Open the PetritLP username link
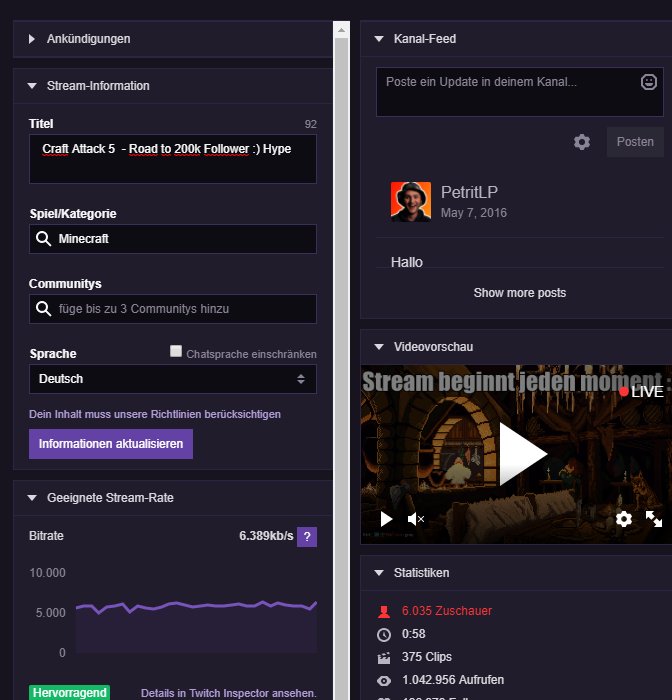This screenshot has width=672, height=700. [469, 192]
